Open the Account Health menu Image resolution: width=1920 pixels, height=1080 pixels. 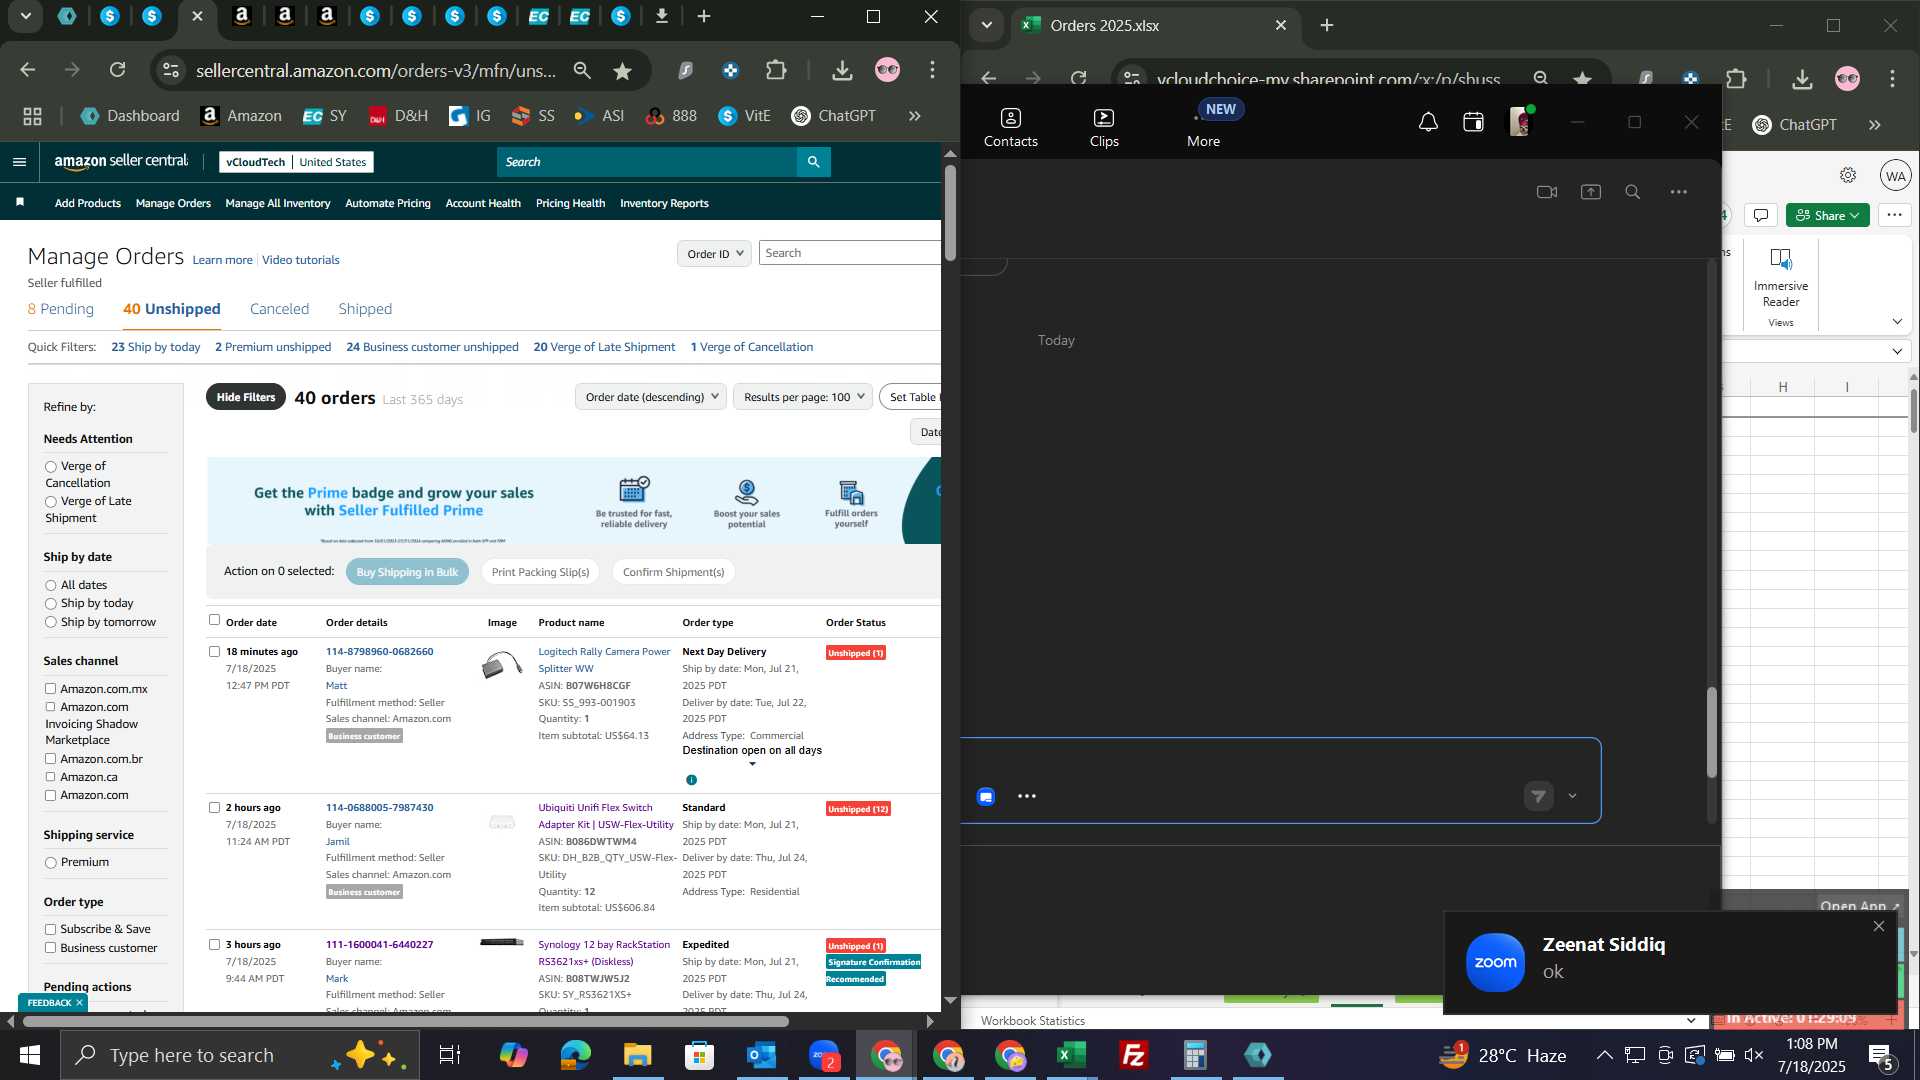(483, 203)
